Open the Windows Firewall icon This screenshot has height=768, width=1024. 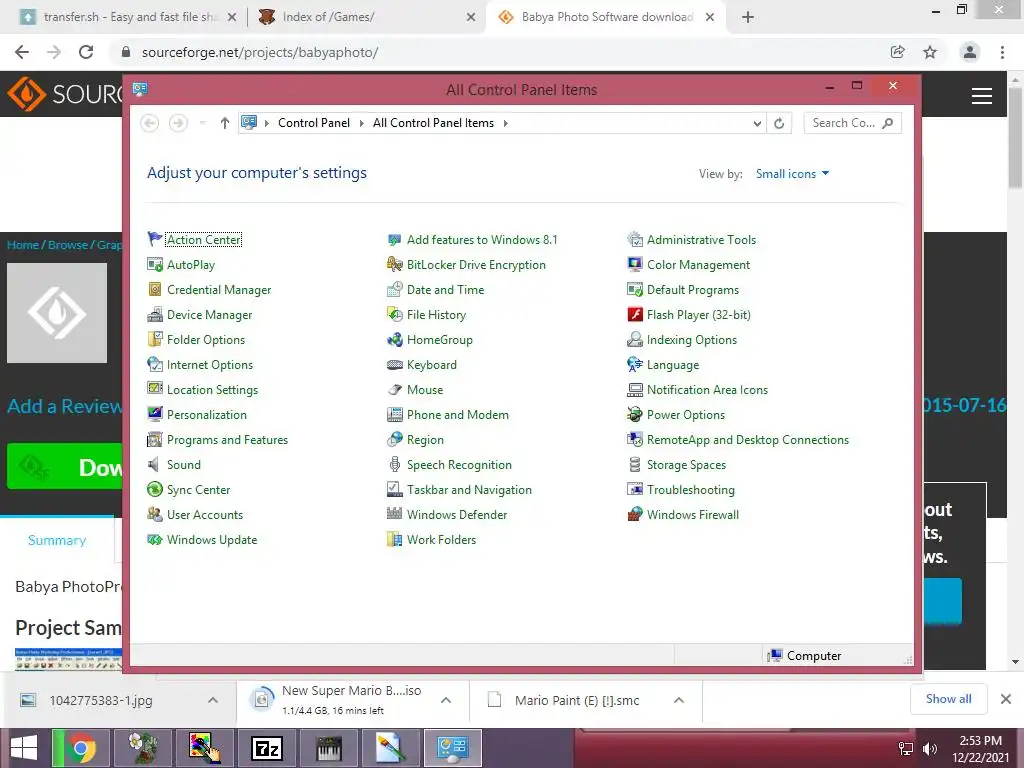tap(635, 515)
